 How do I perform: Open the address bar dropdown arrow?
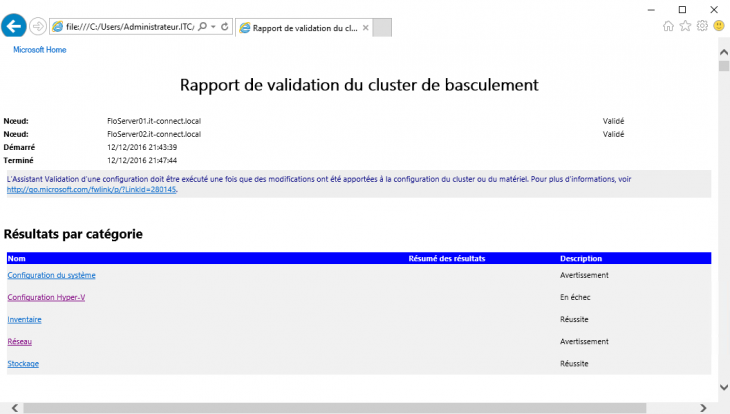(x=213, y=27)
